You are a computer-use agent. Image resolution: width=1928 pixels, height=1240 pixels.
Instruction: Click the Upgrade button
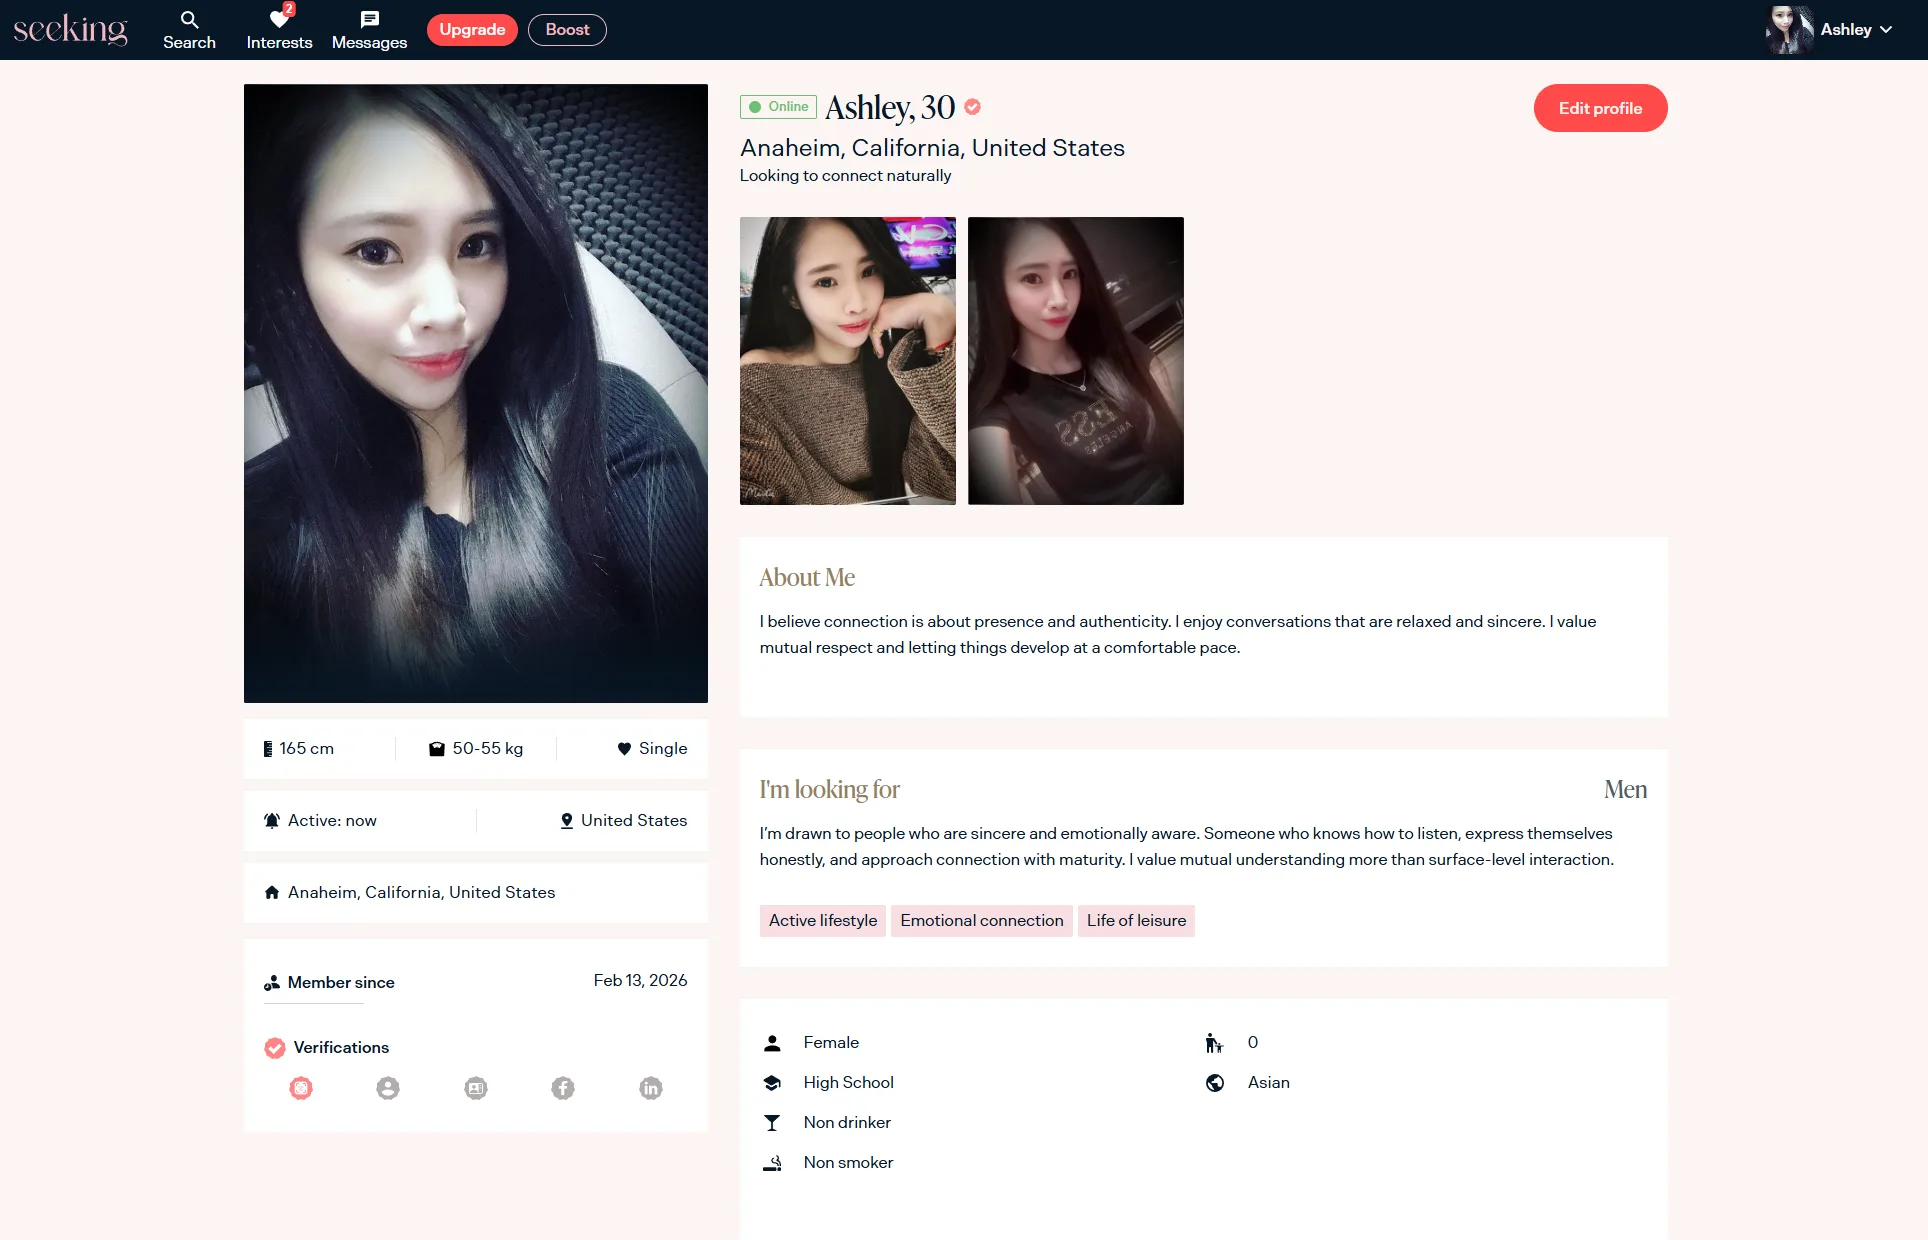(x=472, y=30)
